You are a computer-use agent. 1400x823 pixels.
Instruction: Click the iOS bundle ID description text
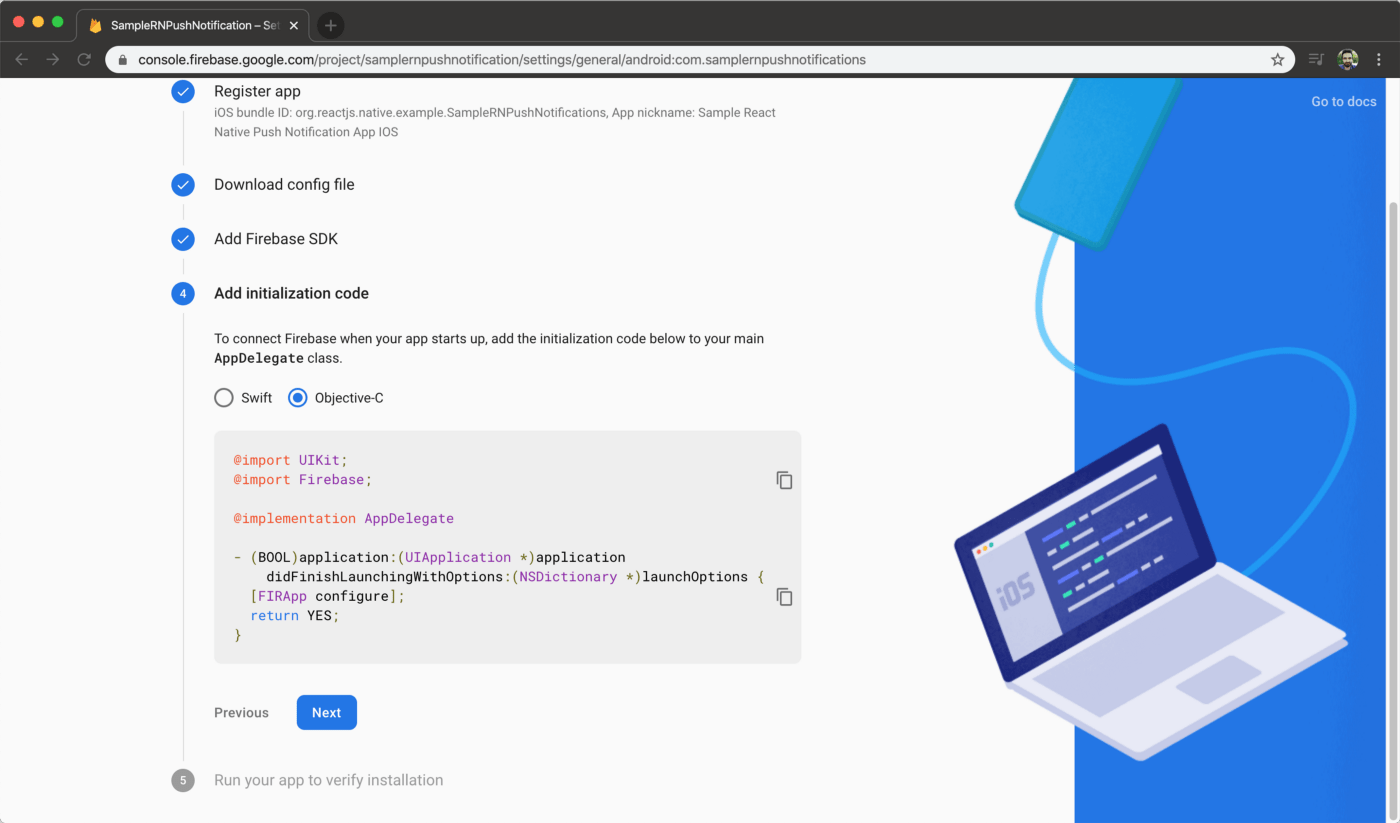[x=495, y=122]
